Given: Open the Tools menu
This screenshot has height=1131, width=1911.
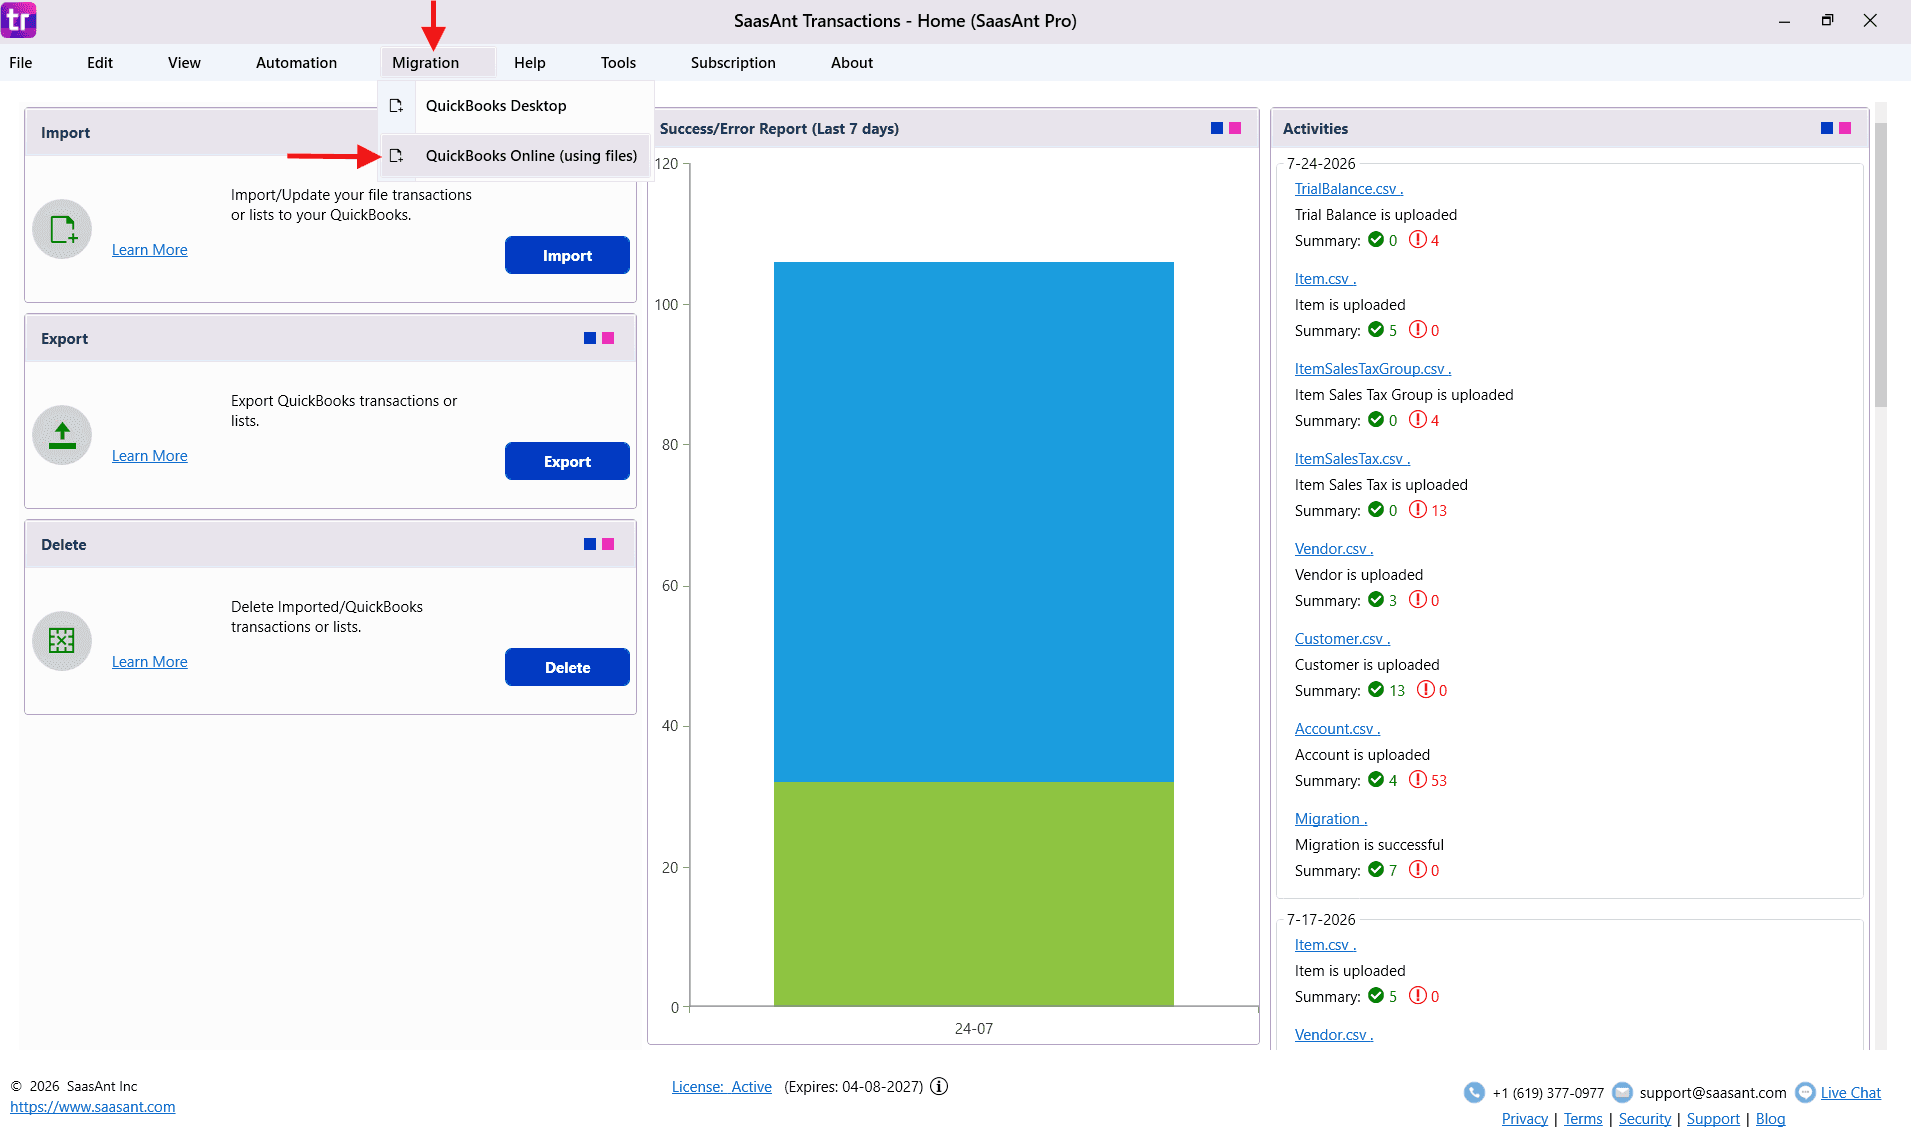Looking at the screenshot, I should (618, 62).
